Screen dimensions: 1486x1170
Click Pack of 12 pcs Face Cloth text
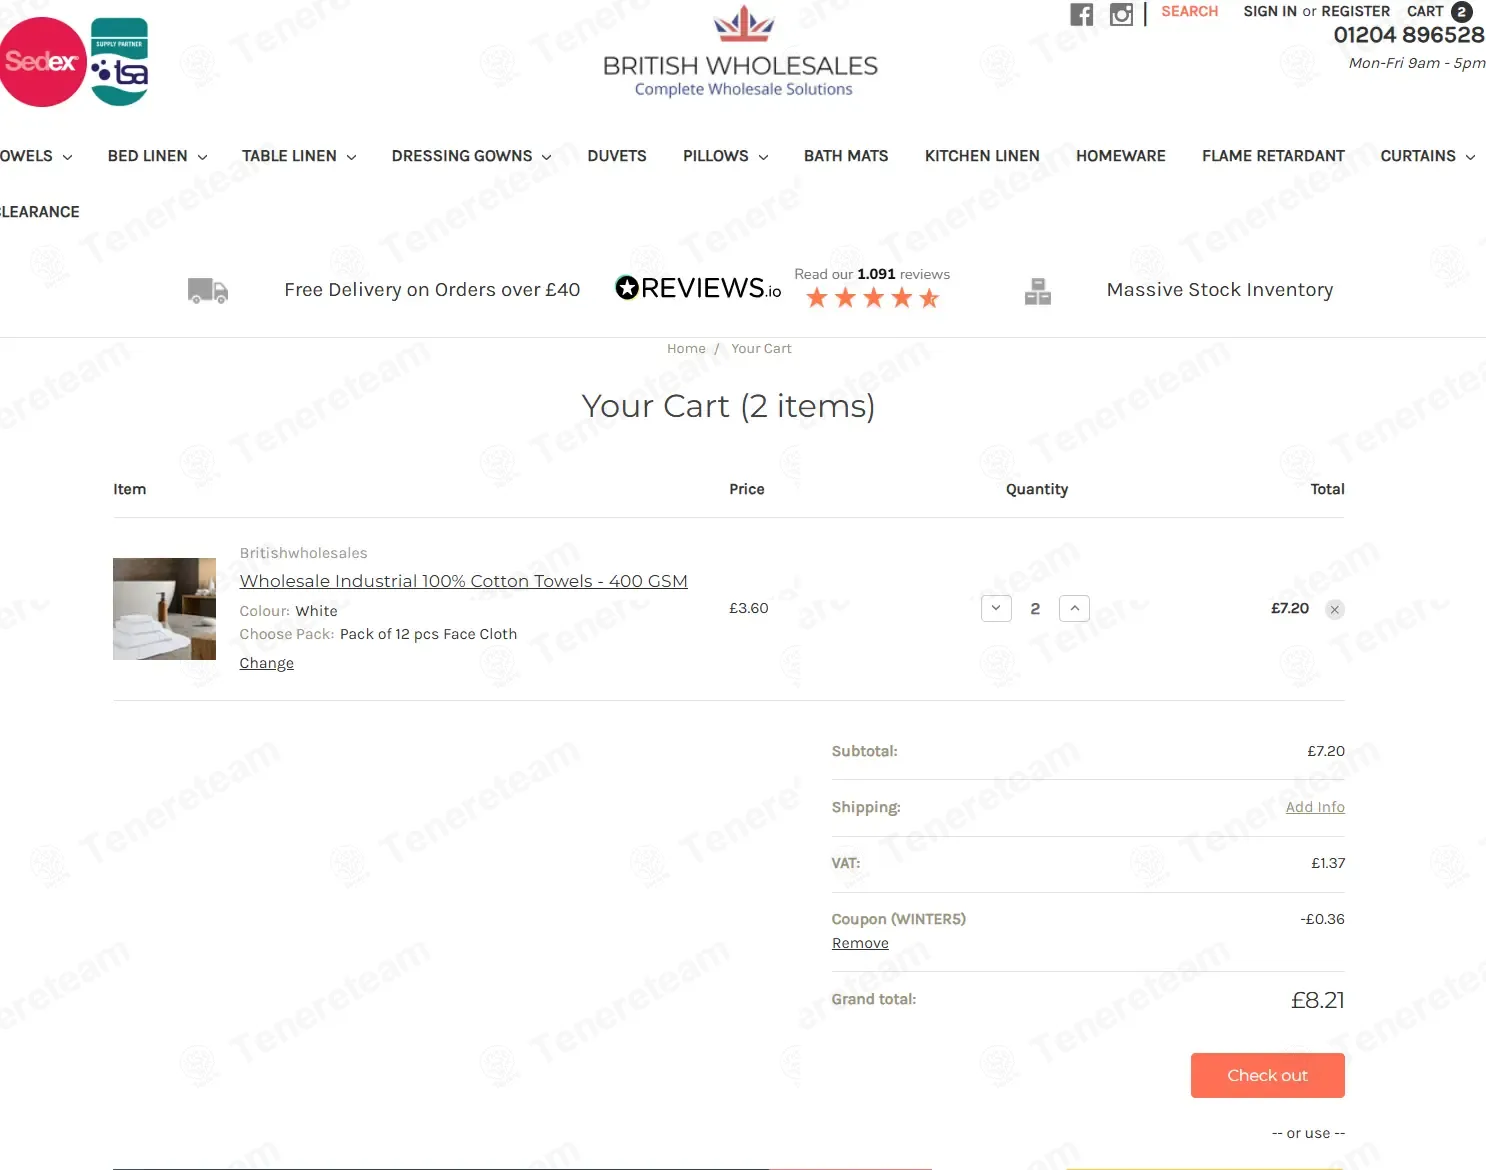click(x=428, y=634)
